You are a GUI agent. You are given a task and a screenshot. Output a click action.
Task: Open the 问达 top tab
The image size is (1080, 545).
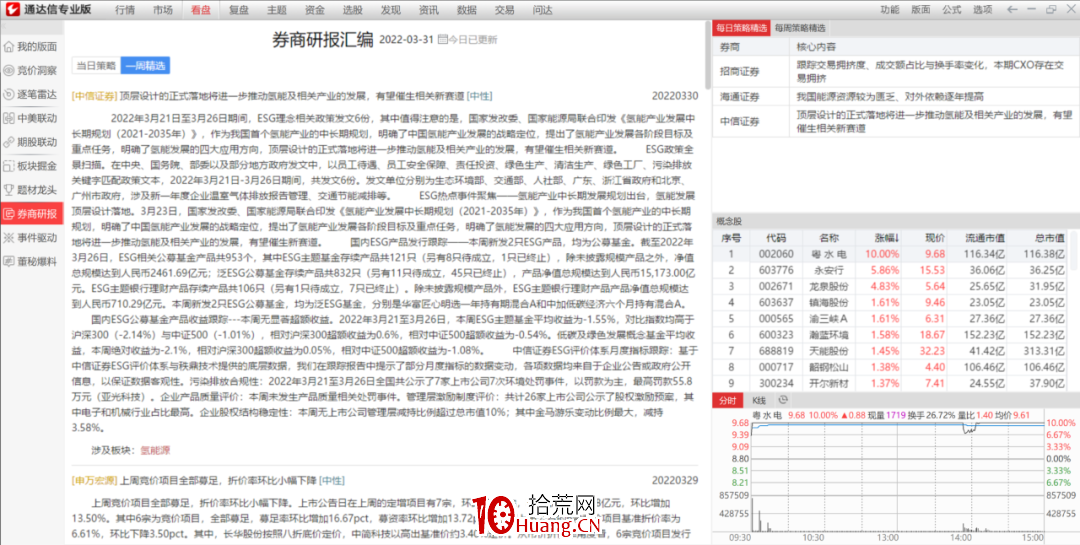click(x=542, y=10)
